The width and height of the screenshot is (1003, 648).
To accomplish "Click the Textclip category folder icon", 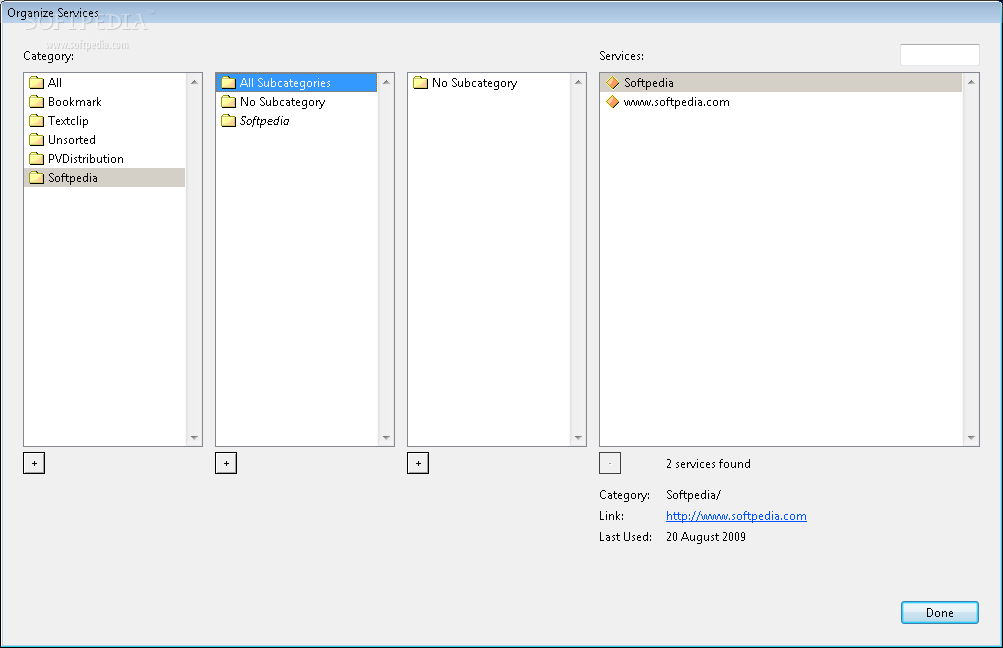I will pos(36,121).
